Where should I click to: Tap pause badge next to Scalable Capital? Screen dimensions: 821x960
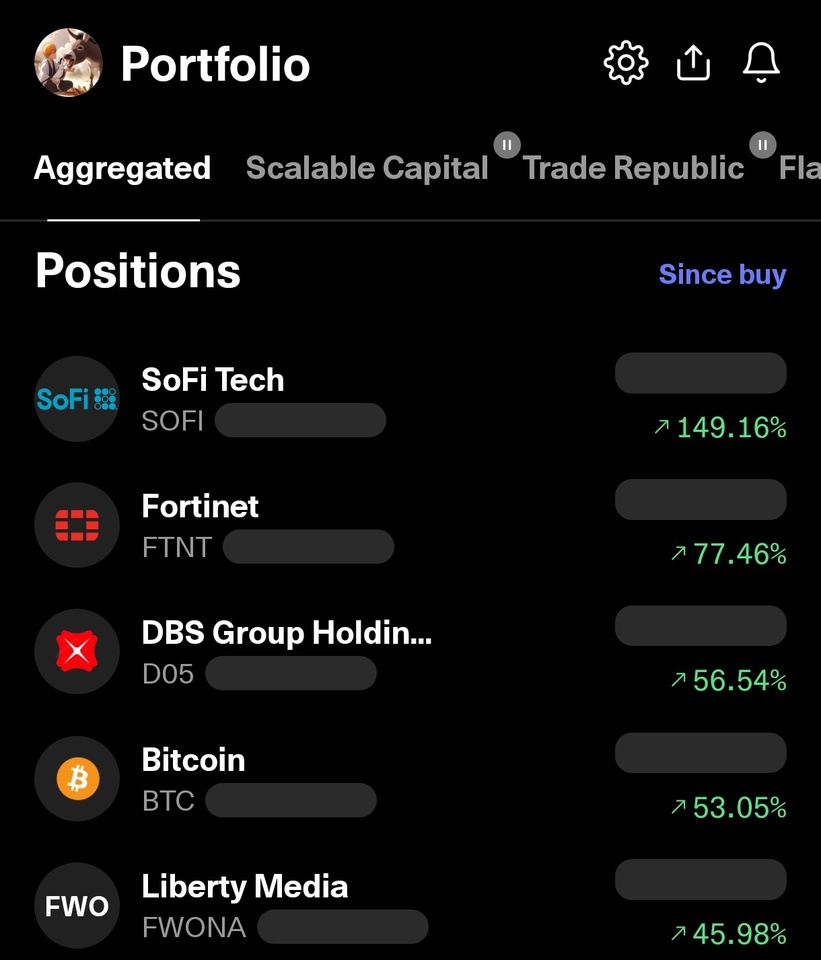tap(507, 146)
